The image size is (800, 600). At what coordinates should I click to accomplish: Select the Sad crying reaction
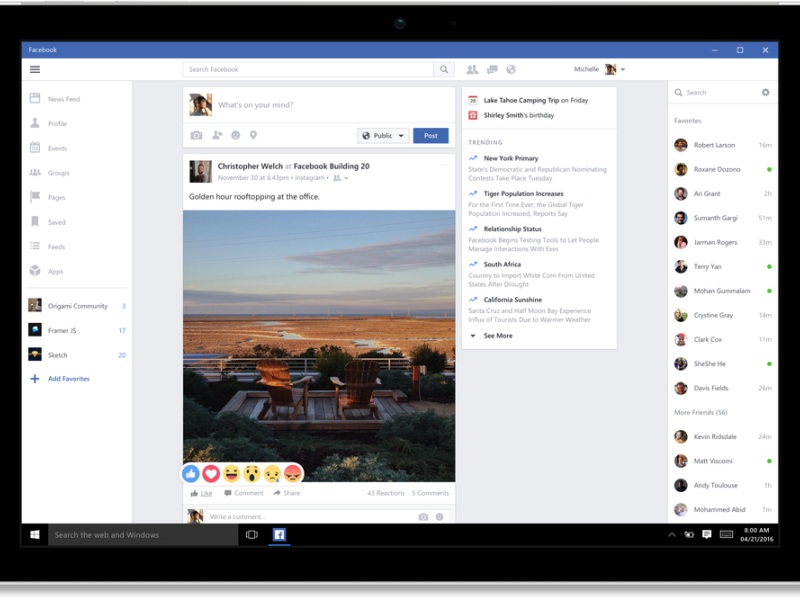pos(272,474)
